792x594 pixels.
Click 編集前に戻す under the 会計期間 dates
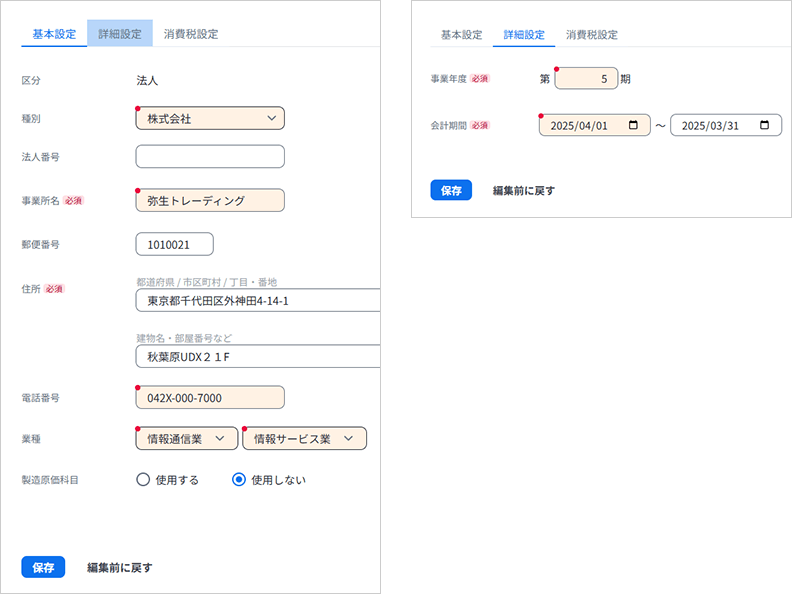[523, 190]
